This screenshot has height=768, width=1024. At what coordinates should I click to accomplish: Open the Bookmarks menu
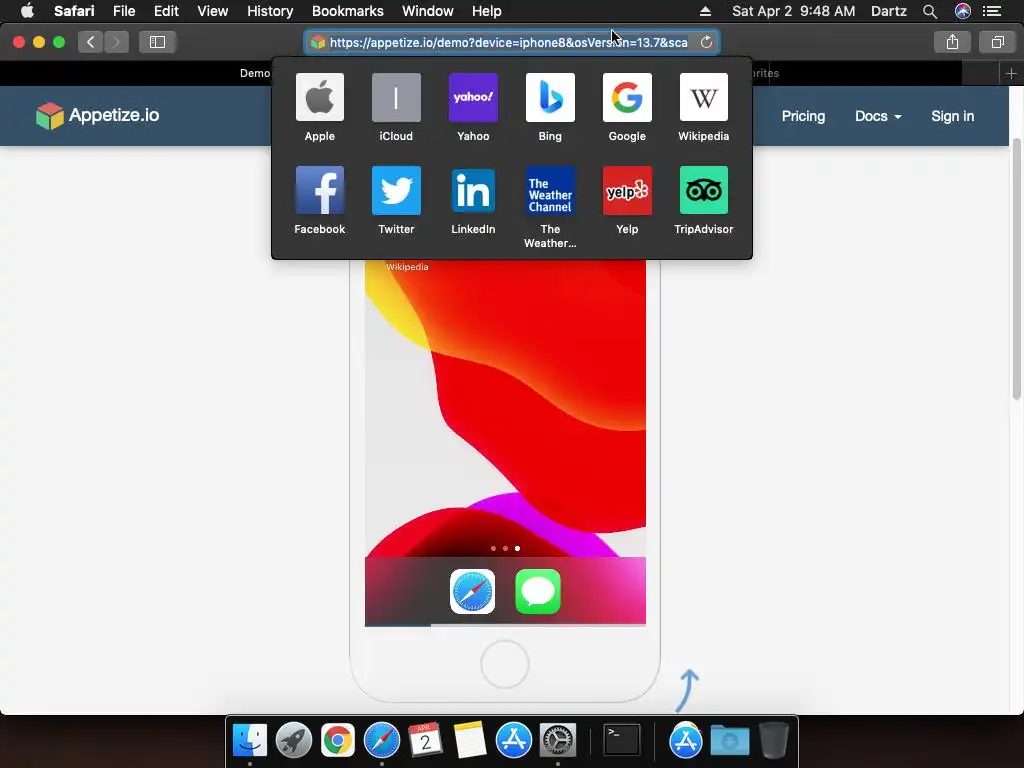click(x=347, y=11)
